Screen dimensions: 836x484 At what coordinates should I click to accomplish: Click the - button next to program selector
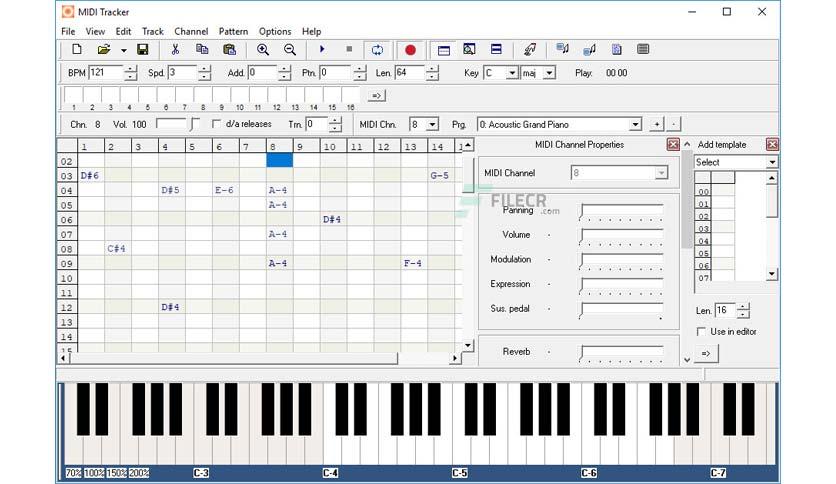click(674, 125)
